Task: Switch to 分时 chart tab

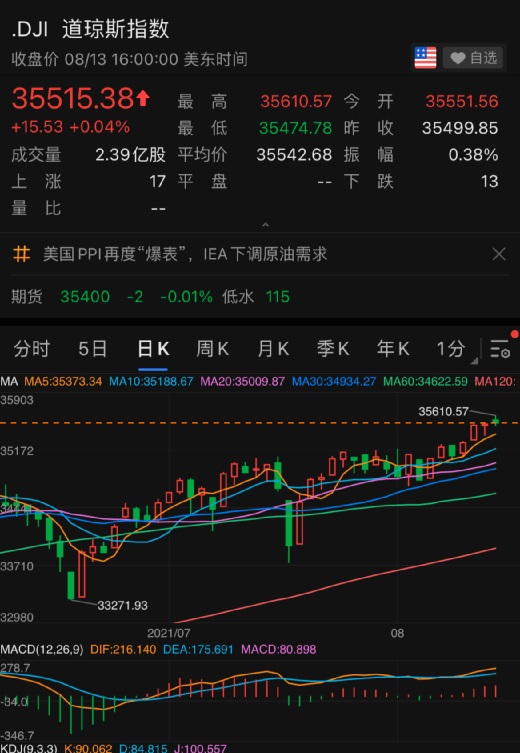Action: 32,349
